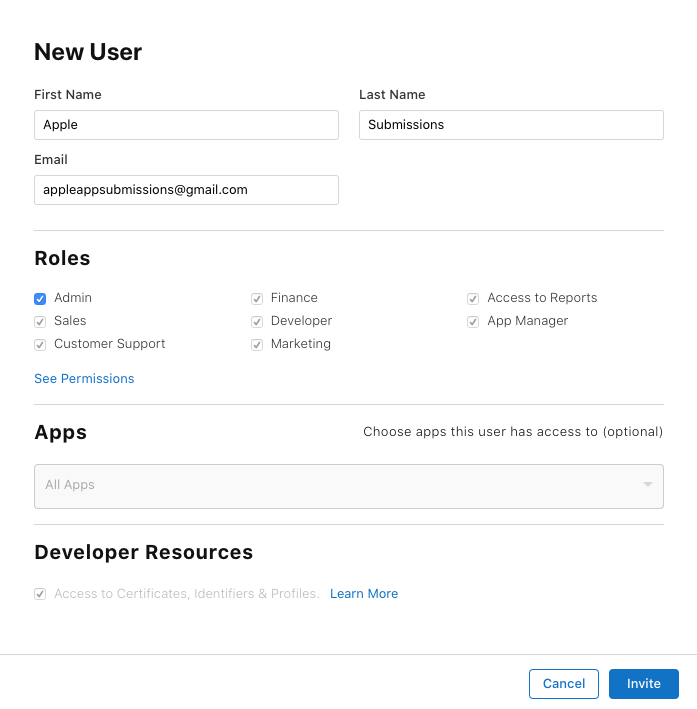Screen dimensions: 697x709
Task: Click the Email input field
Action: tap(186, 190)
